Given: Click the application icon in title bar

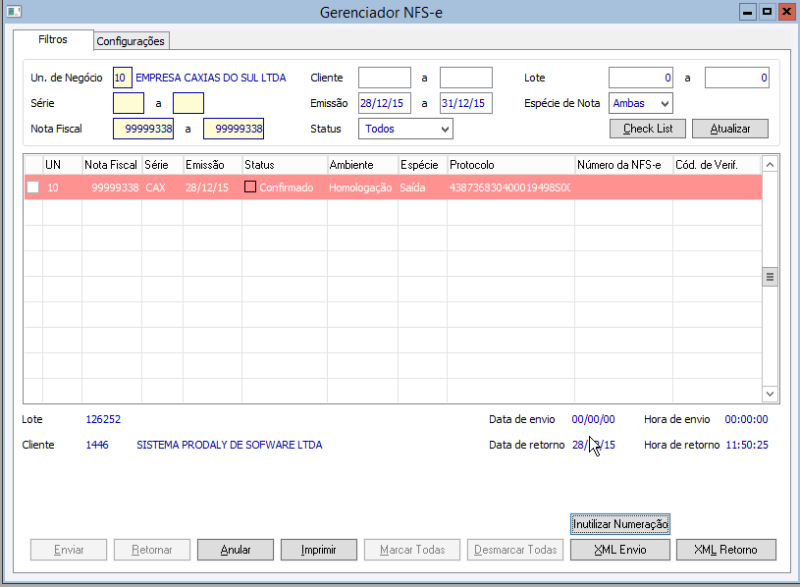Looking at the screenshot, I should pyautogui.click(x=14, y=11).
